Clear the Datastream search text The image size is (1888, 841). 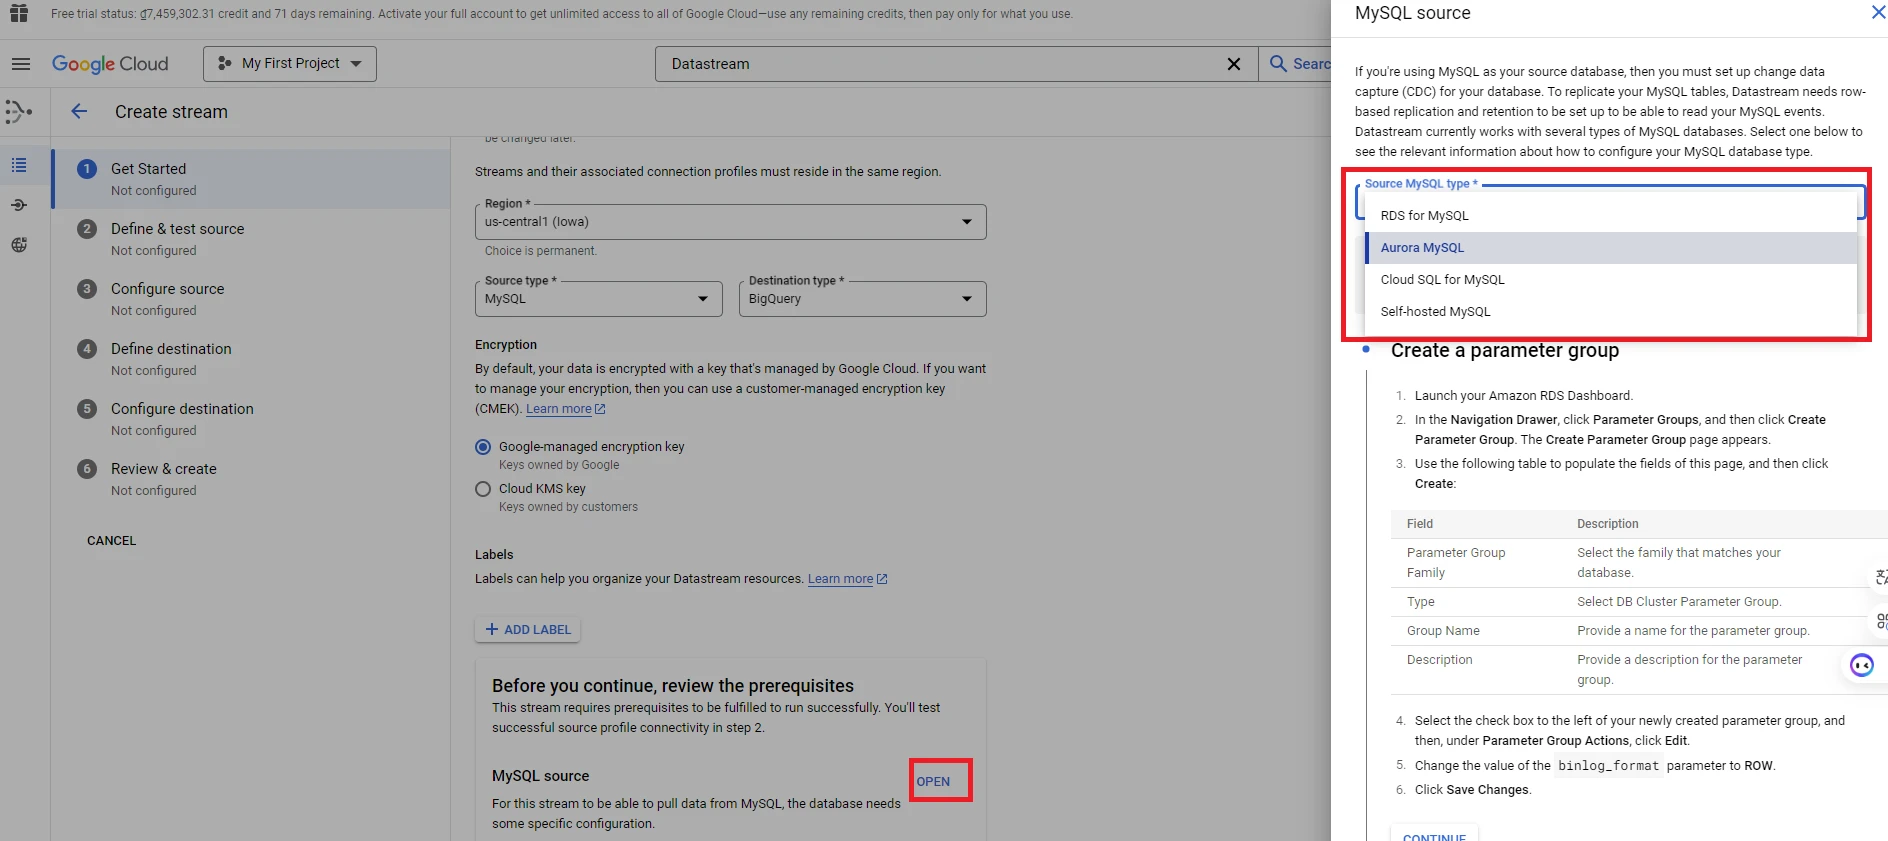[1233, 64]
